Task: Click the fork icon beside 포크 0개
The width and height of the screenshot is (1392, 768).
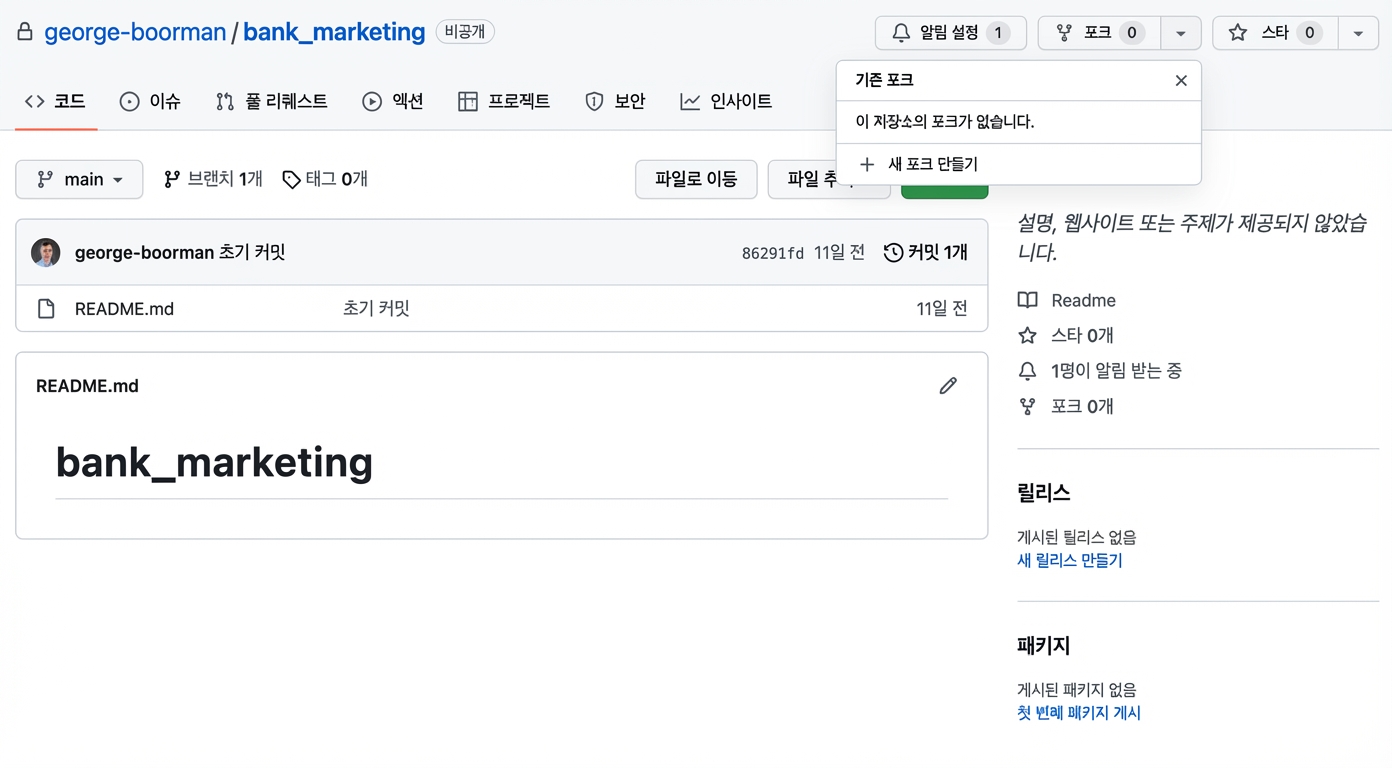Action: click(1027, 406)
